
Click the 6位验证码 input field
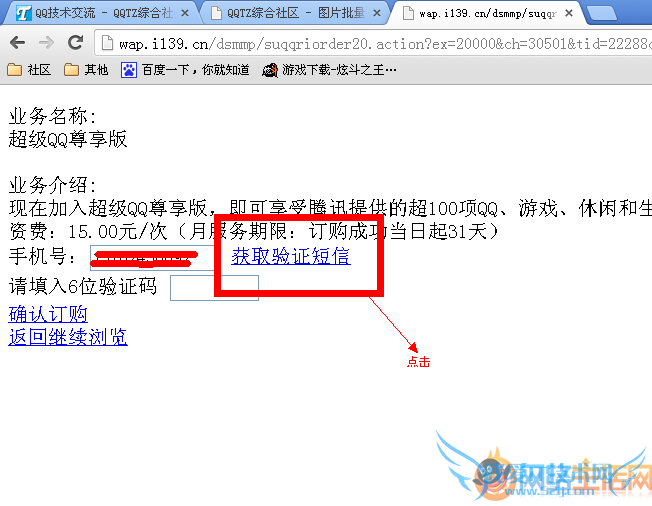pos(214,287)
